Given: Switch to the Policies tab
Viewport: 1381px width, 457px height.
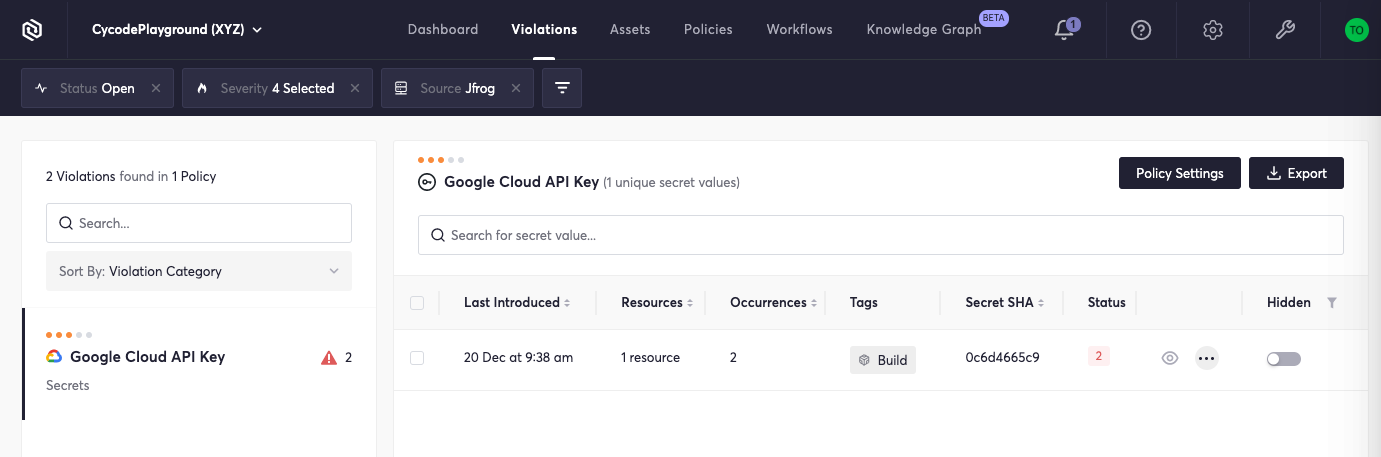Looking at the screenshot, I should click(x=708, y=30).
